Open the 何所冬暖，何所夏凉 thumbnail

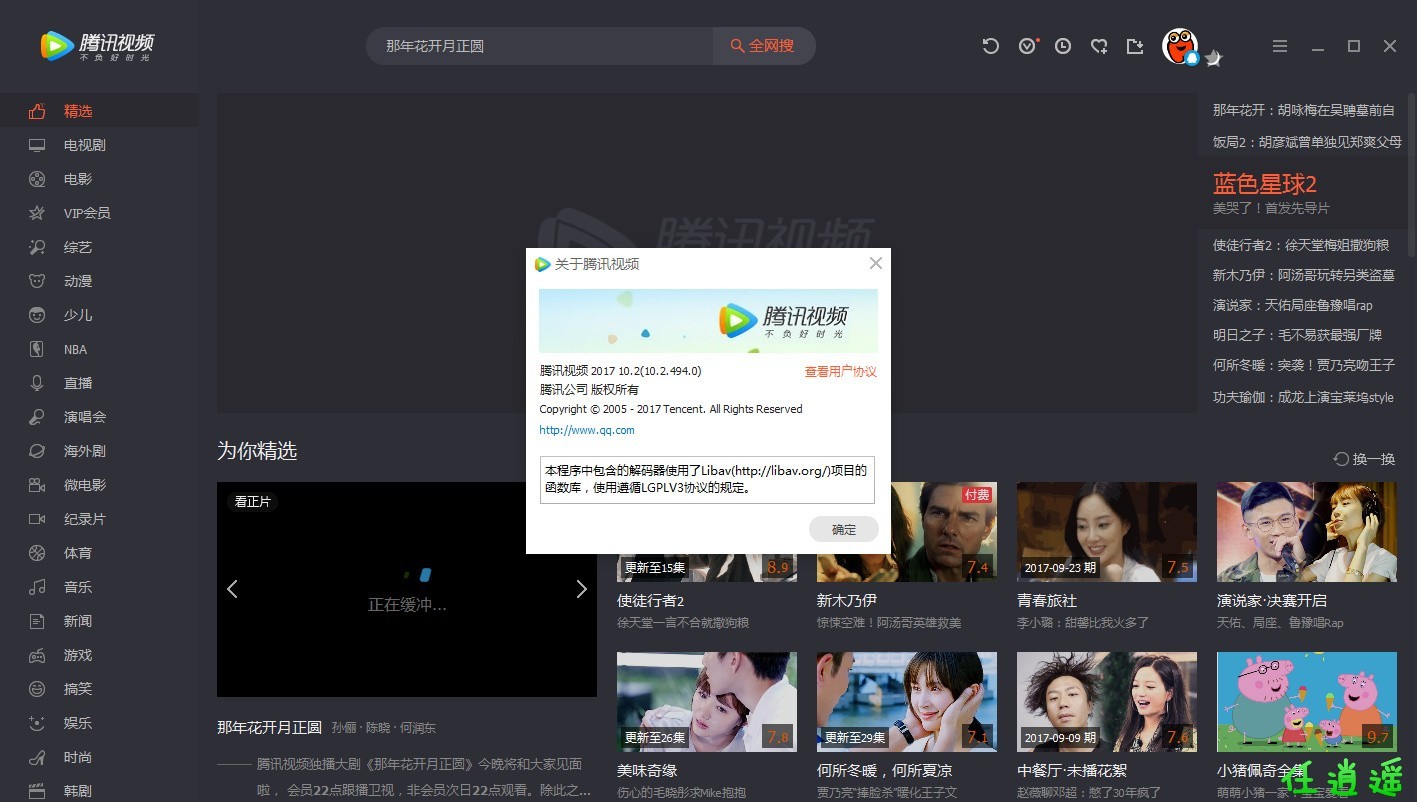click(x=907, y=702)
